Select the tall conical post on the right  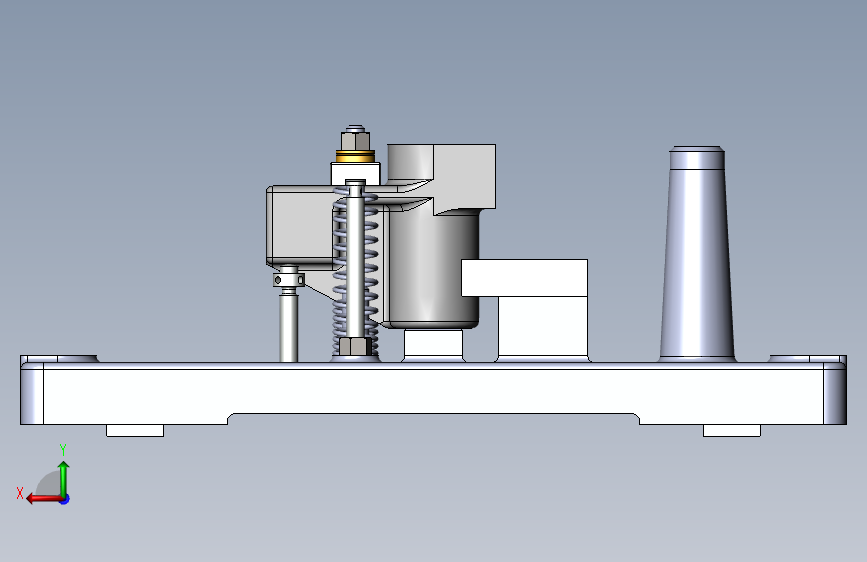click(697, 254)
